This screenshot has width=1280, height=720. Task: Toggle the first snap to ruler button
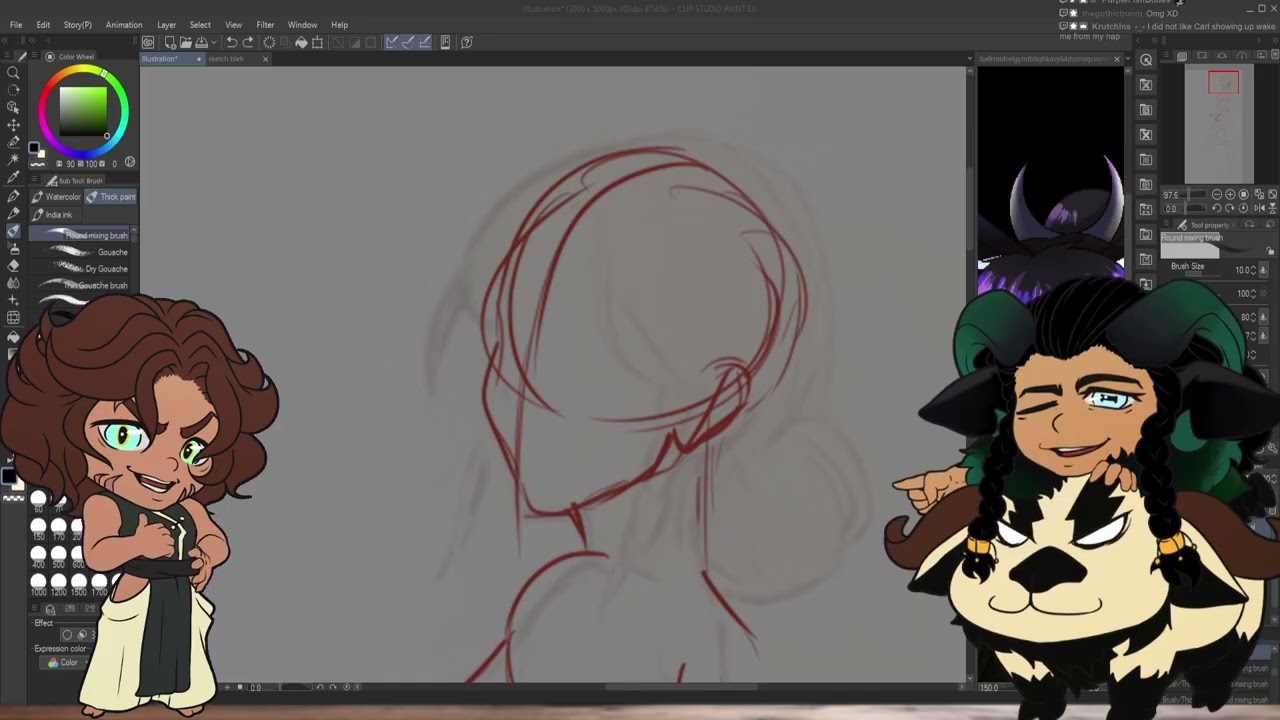(x=392, y=42)
